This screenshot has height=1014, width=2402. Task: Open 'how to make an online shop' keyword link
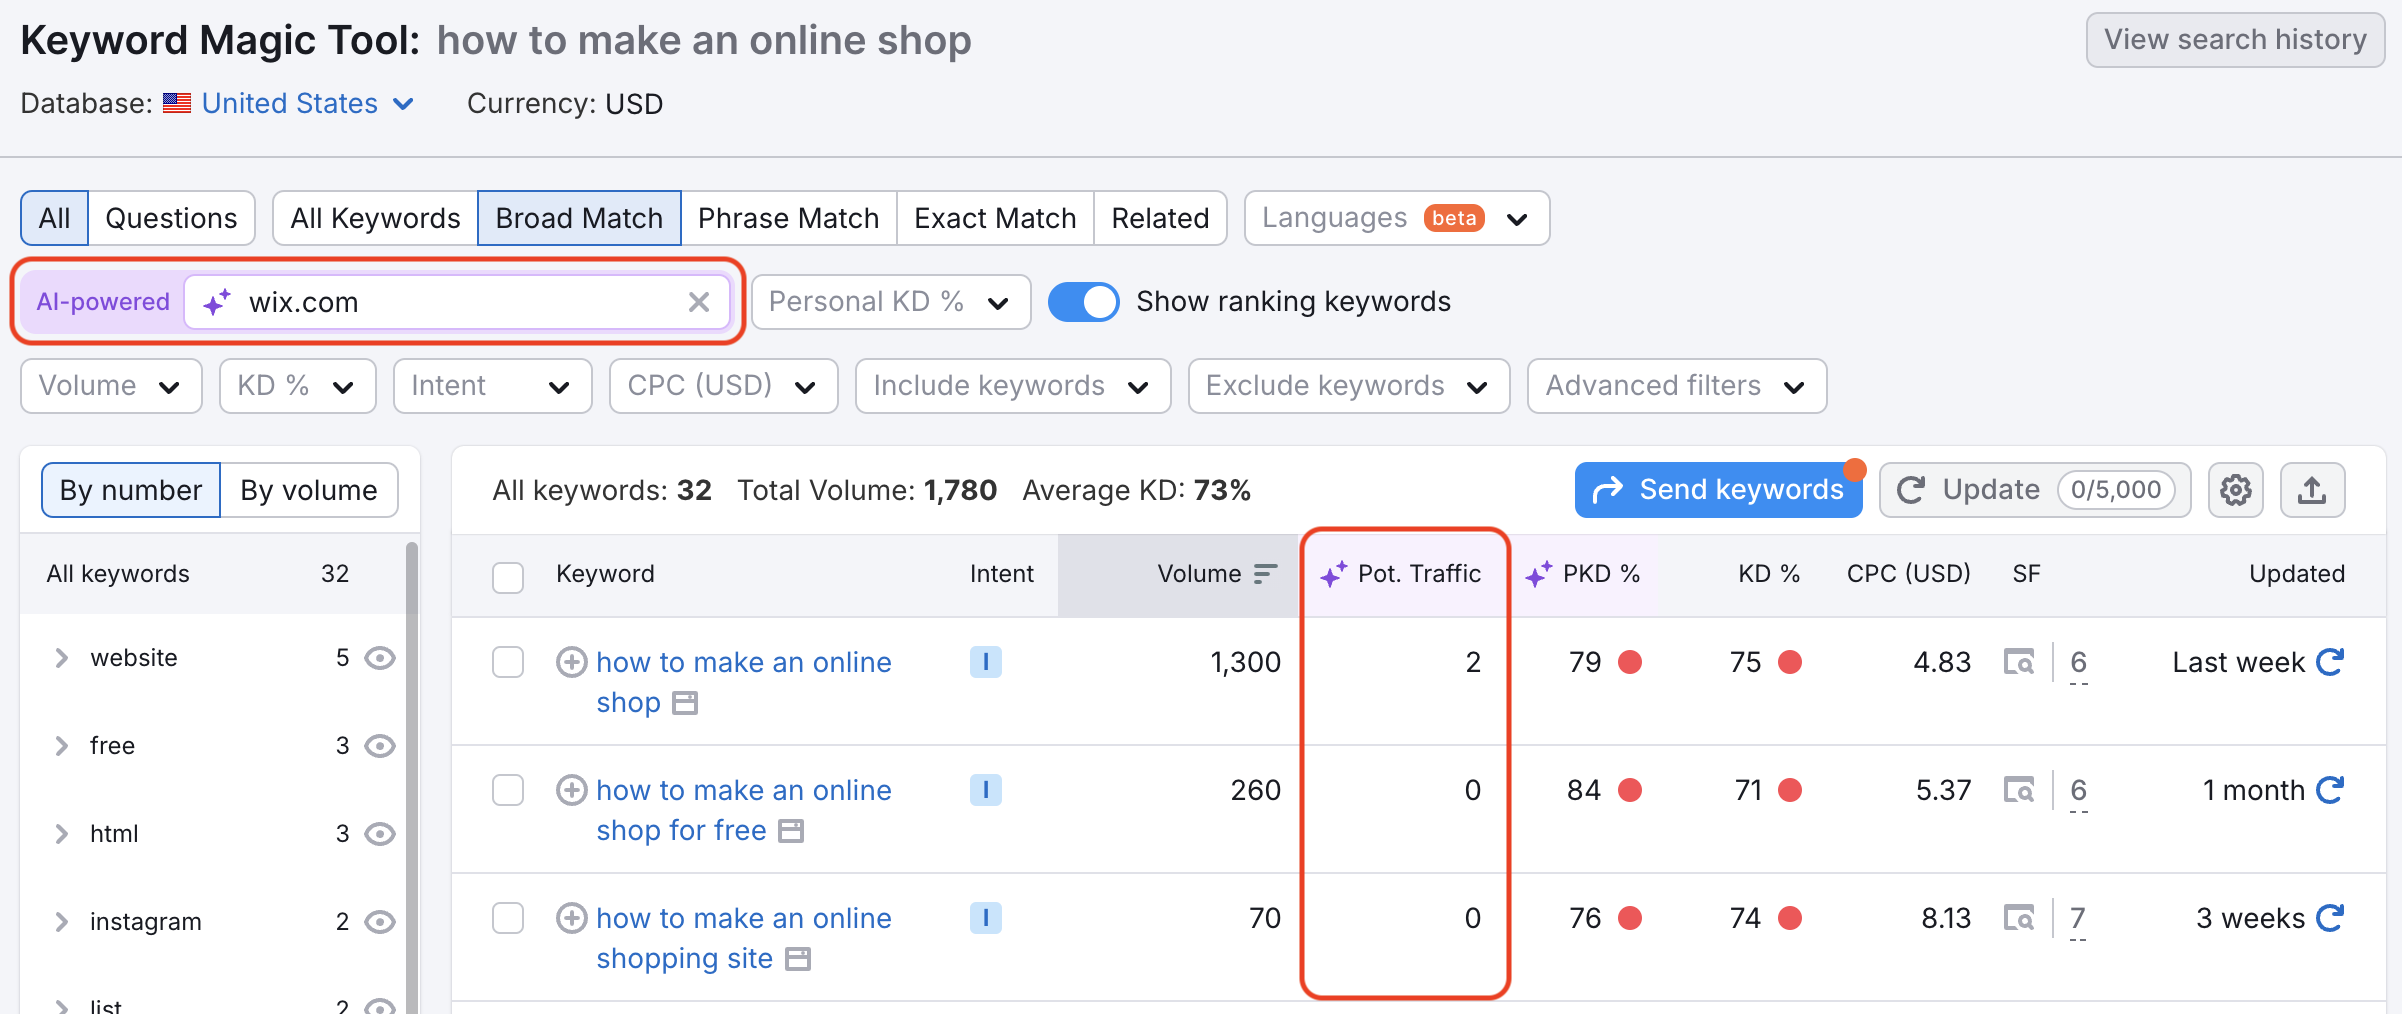coord(744,682)
